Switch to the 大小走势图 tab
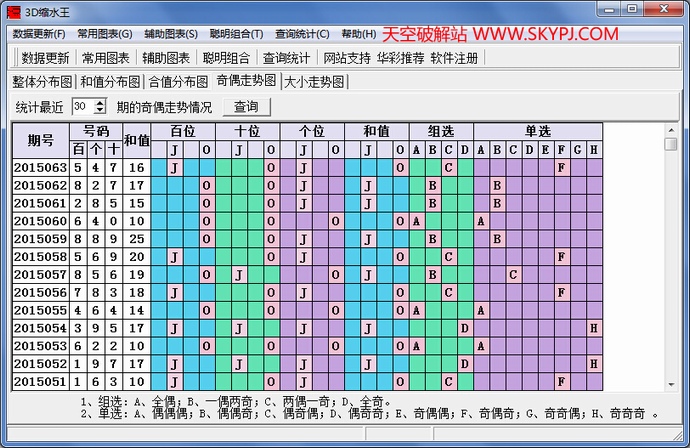 tap(314, 81)
